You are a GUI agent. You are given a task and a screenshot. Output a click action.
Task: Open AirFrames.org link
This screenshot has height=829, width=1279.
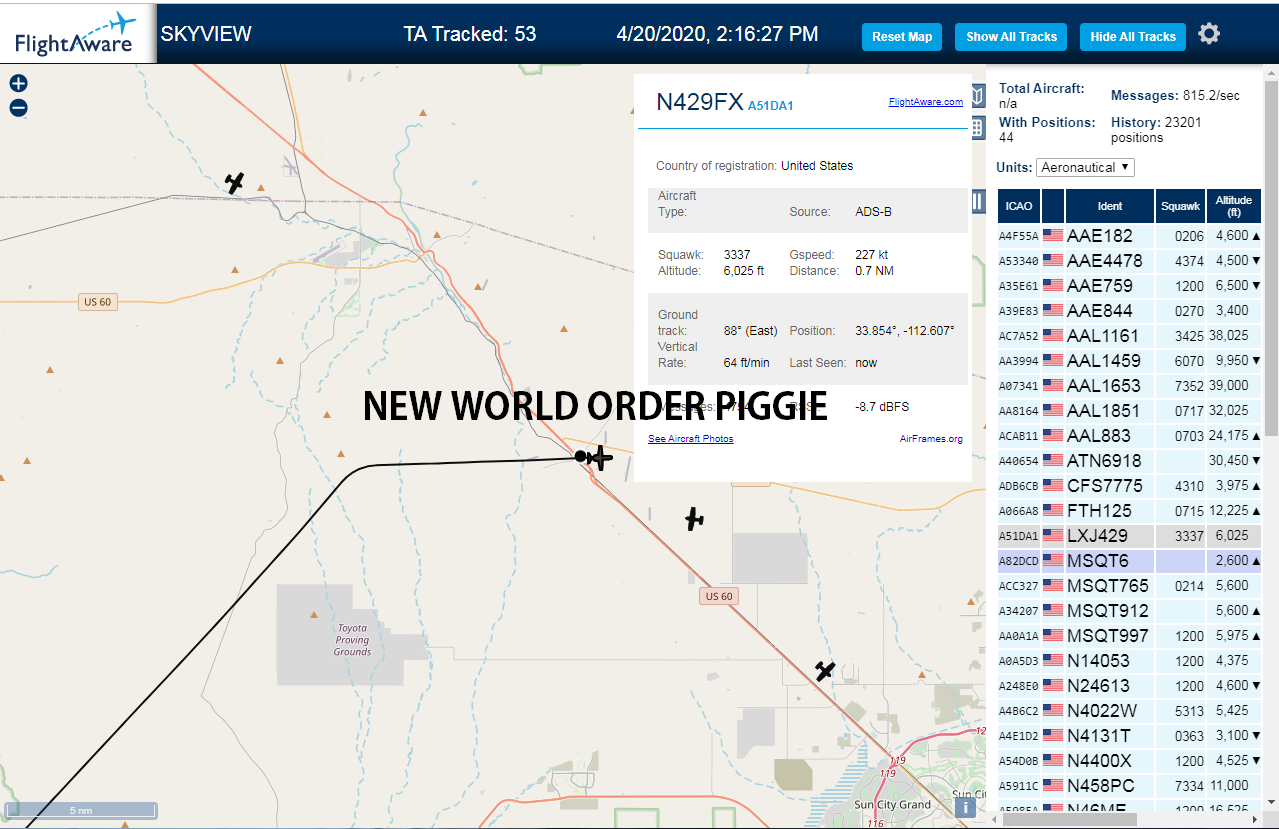tap(931, 439)
